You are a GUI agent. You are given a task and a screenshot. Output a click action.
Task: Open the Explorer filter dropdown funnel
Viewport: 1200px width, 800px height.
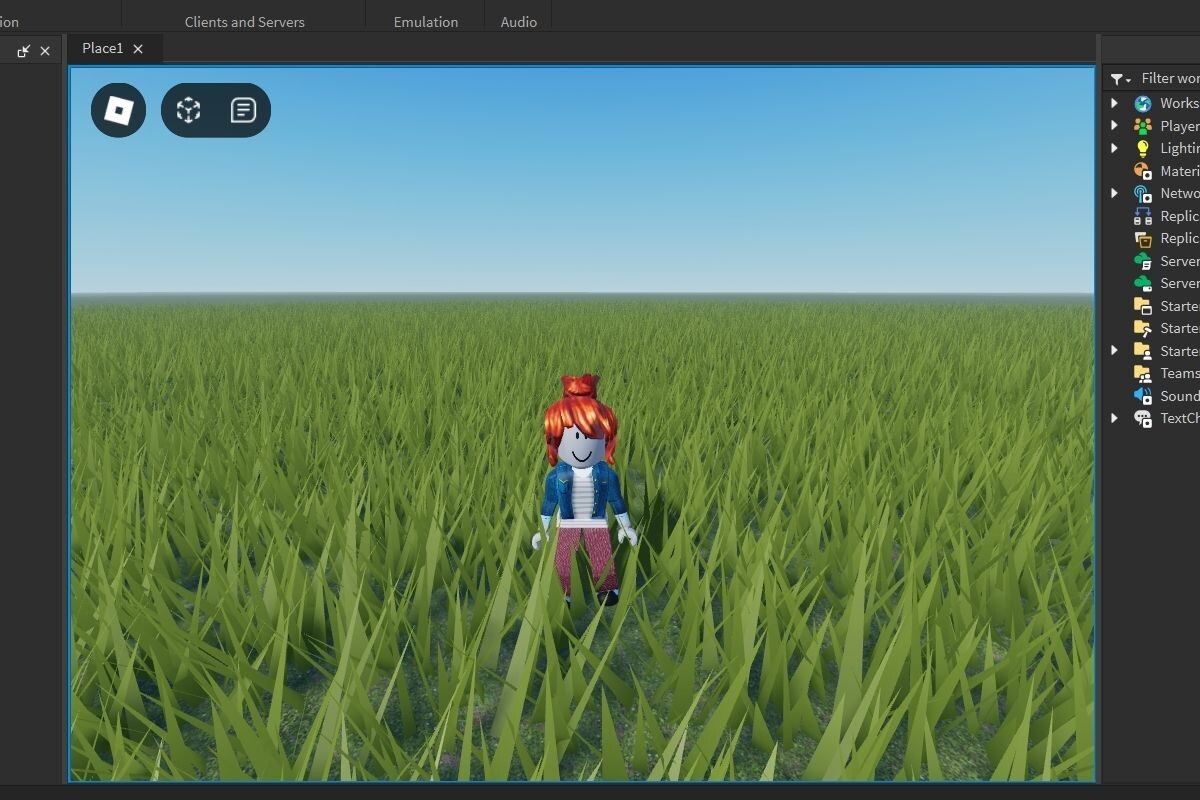[1120, 78]
